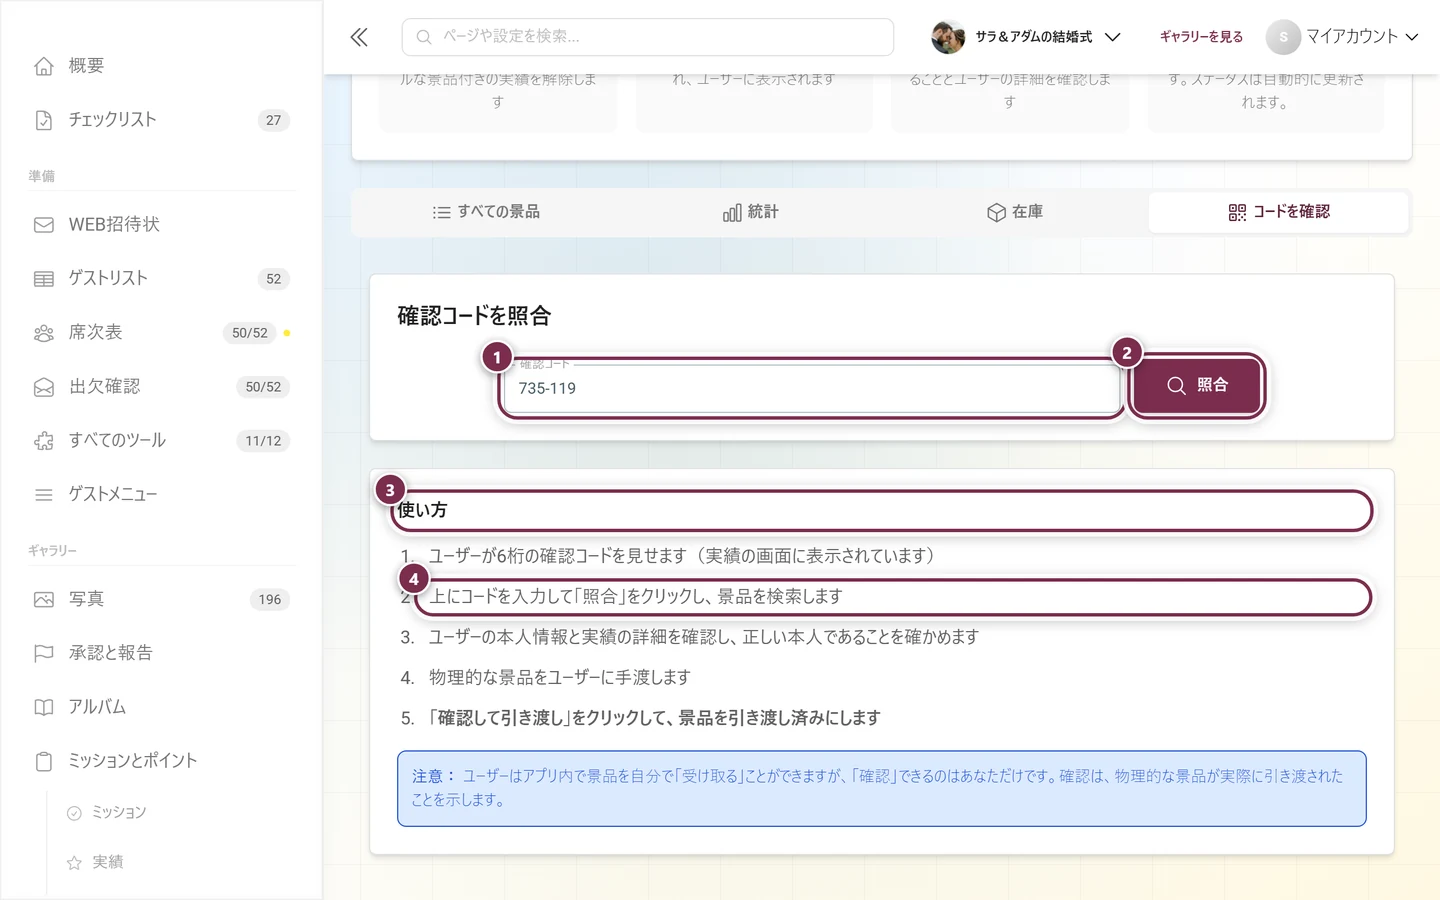Select 実績 sub-item
1440x900 pixels.
(107, 863)
